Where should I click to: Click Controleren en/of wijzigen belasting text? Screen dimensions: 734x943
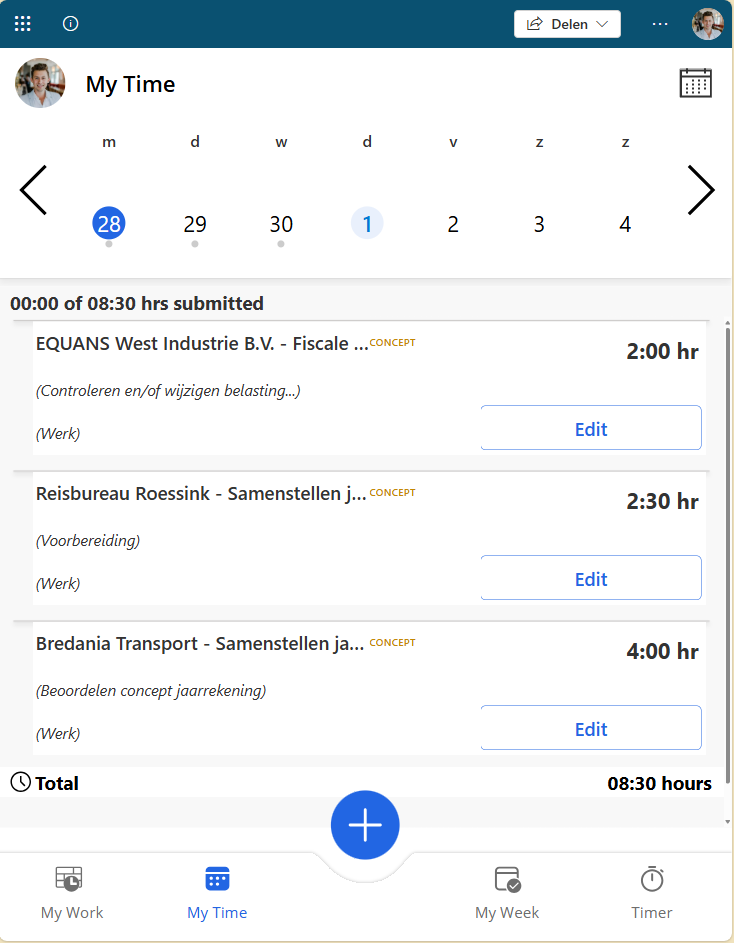[168, 391]
